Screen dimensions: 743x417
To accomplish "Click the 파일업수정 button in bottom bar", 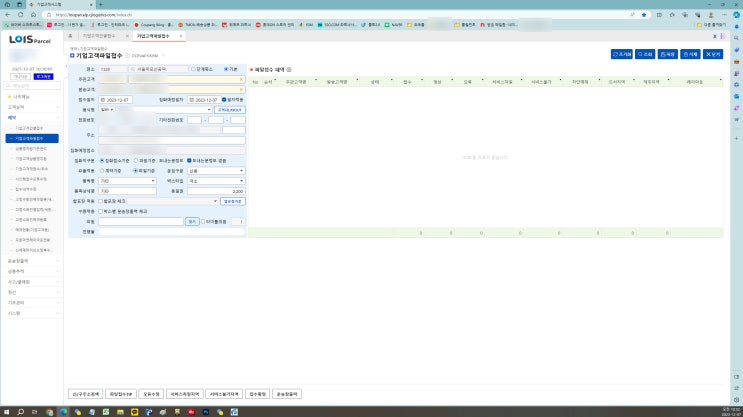I will (121, 394).
